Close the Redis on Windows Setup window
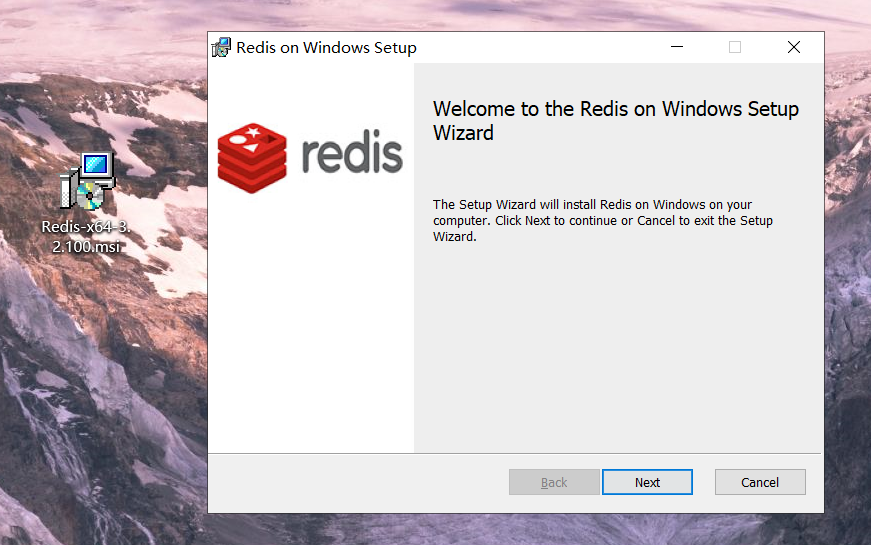 (x=794, y=47)
